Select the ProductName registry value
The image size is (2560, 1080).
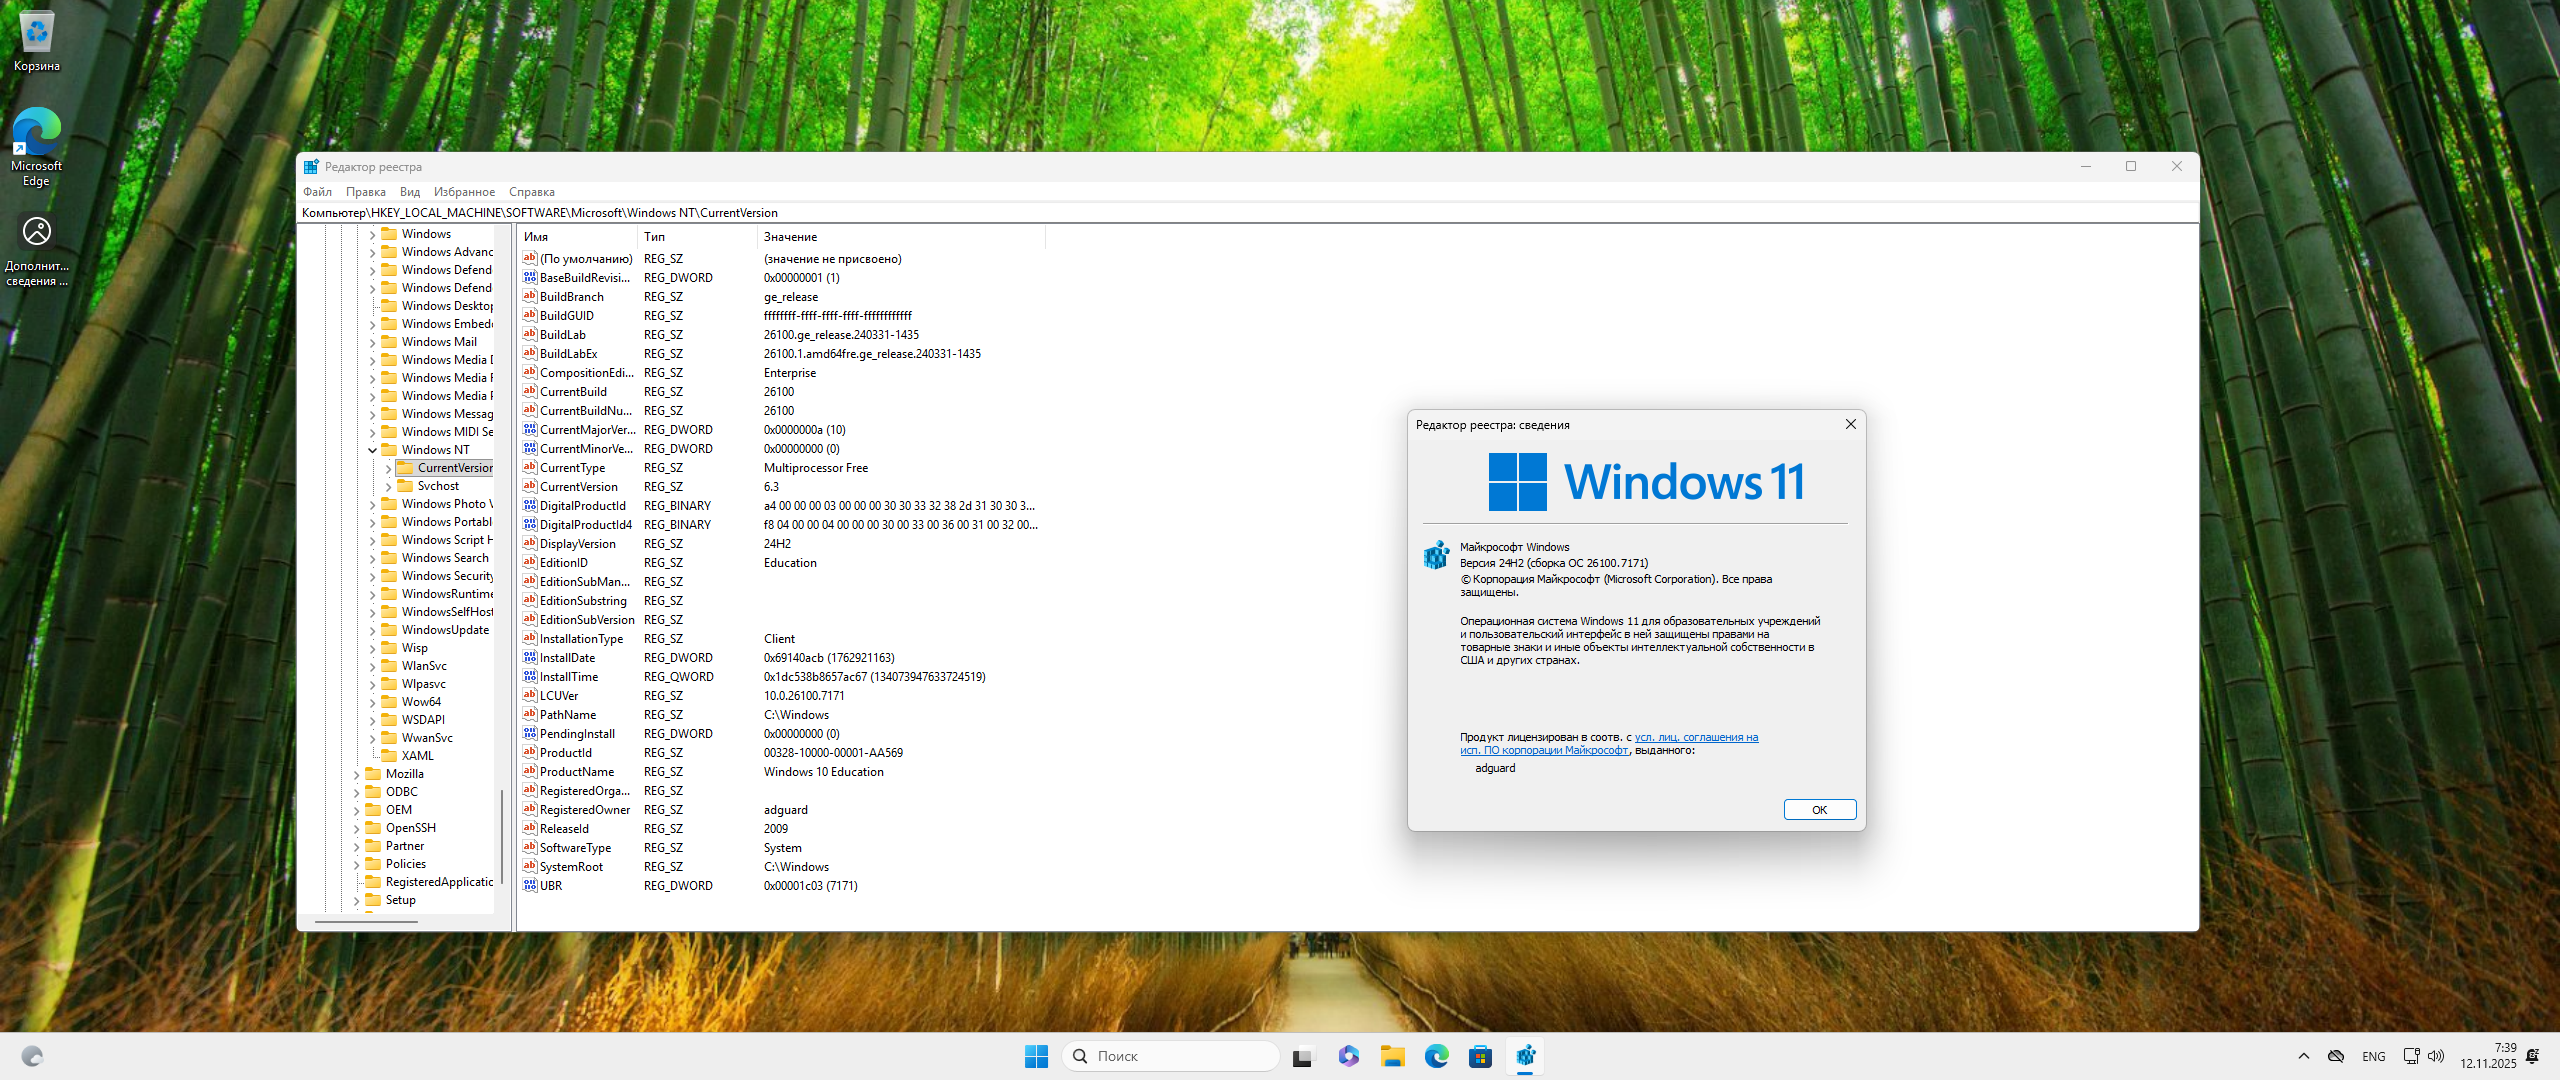point(577,772)
